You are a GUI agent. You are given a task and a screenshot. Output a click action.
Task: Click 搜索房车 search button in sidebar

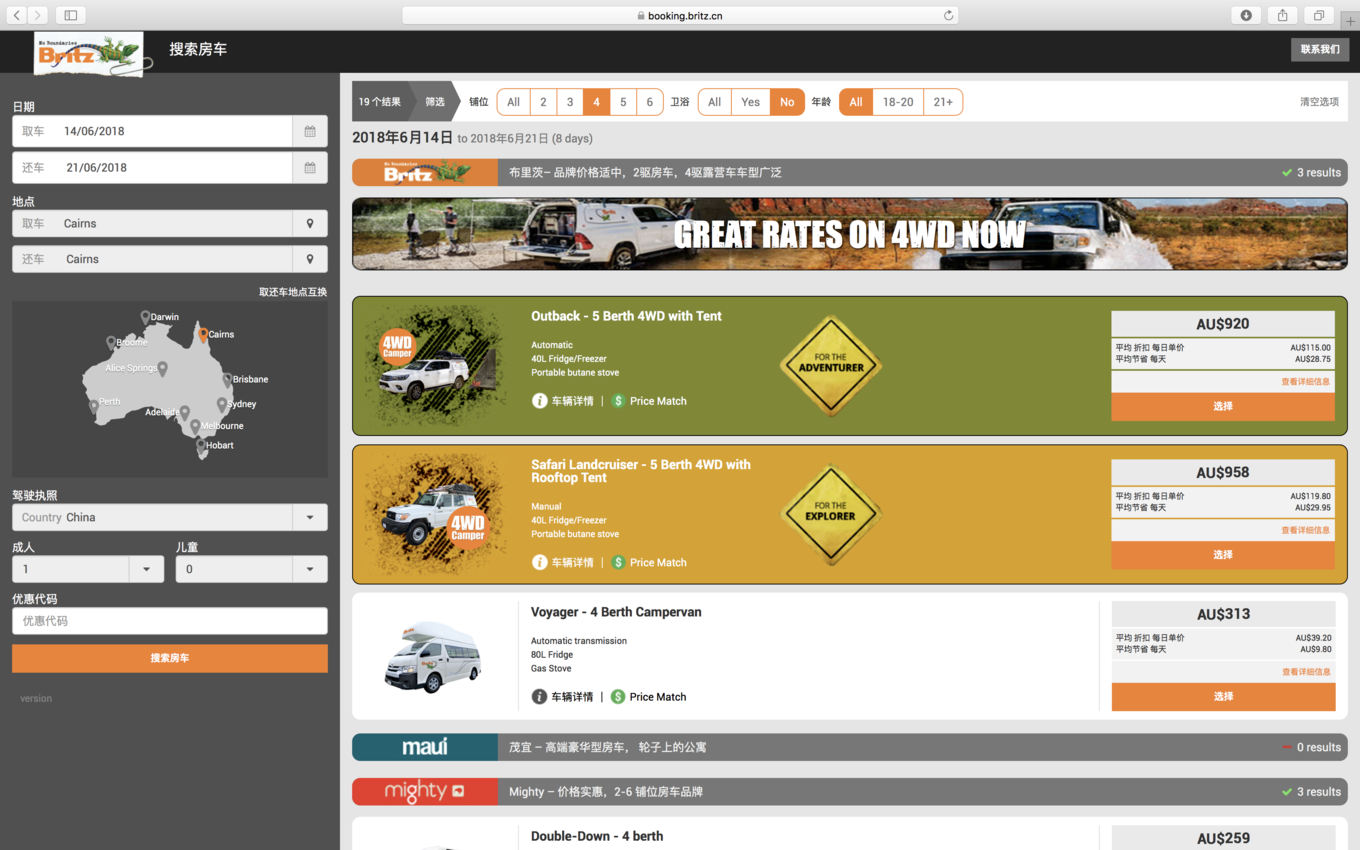[x=170, y=658]
